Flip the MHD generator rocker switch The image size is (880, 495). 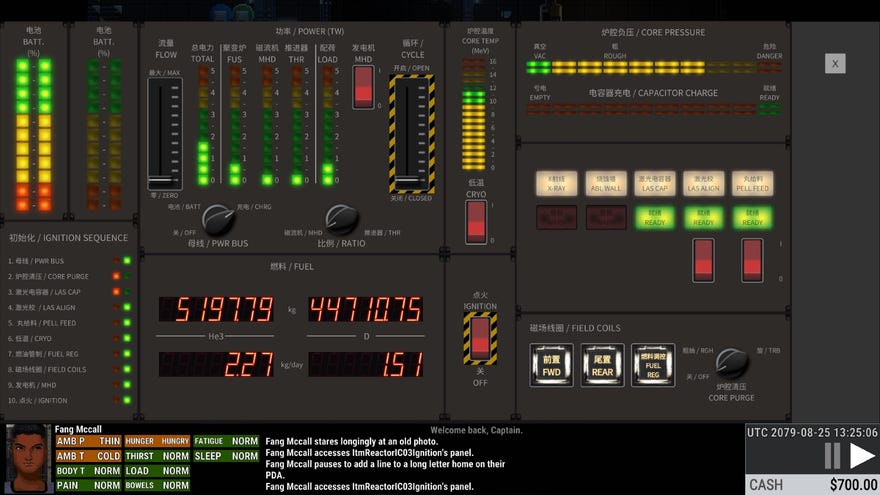[364, 88]
